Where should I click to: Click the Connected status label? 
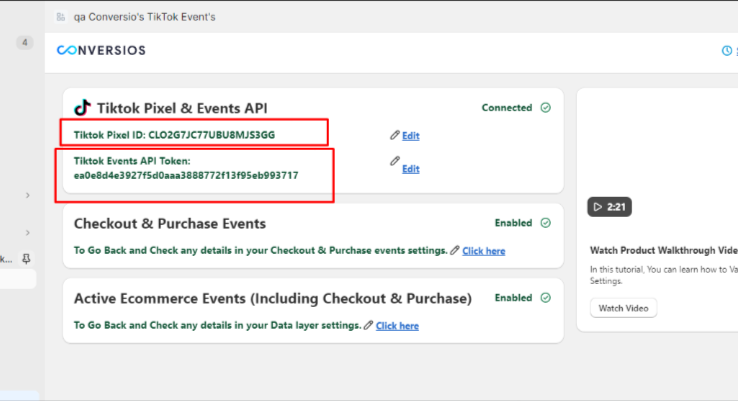pyautogui.click(x=507, y=108)
